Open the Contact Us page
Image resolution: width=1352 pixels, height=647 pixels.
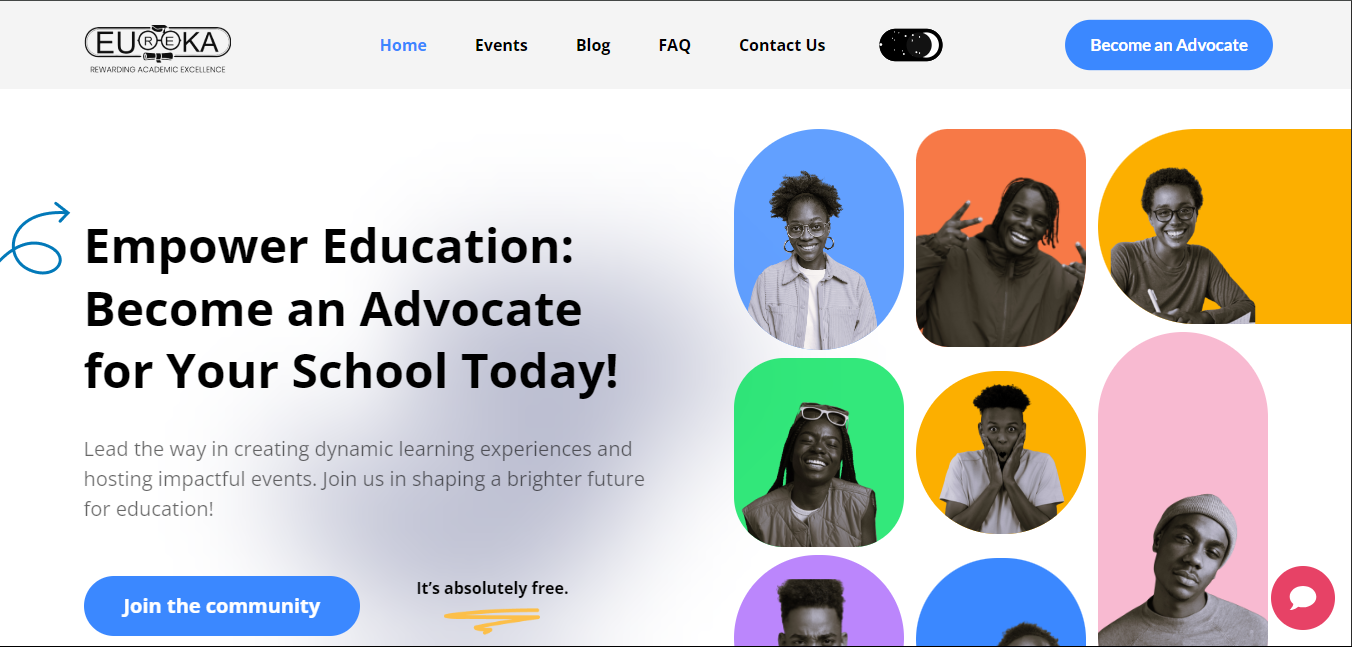782,45
